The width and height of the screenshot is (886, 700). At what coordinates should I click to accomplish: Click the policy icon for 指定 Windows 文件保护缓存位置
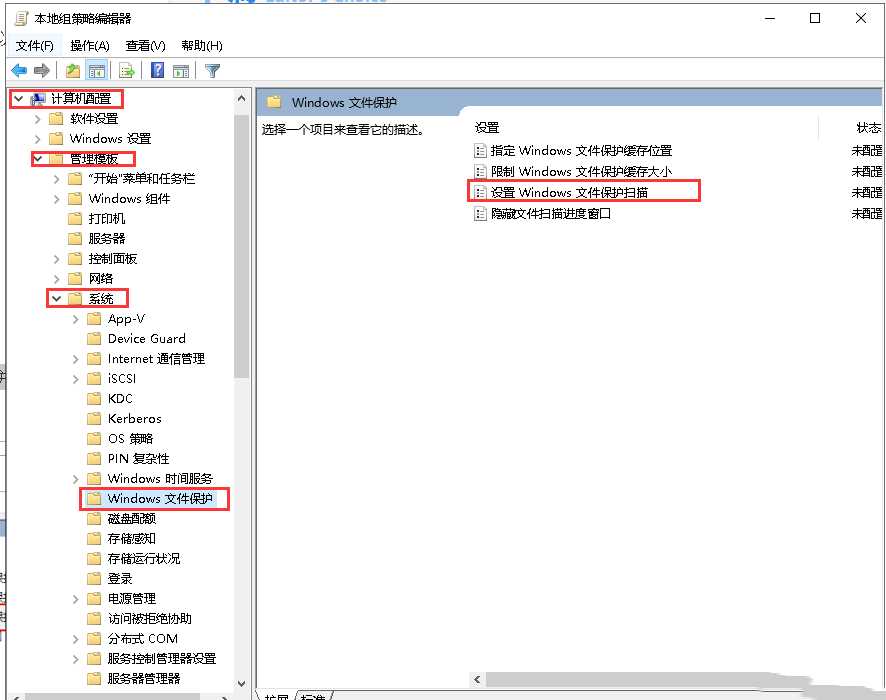coord(480,151)
